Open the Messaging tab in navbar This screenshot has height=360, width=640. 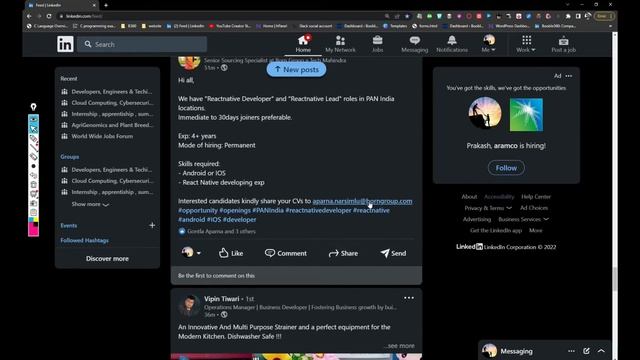click(414, 44)
